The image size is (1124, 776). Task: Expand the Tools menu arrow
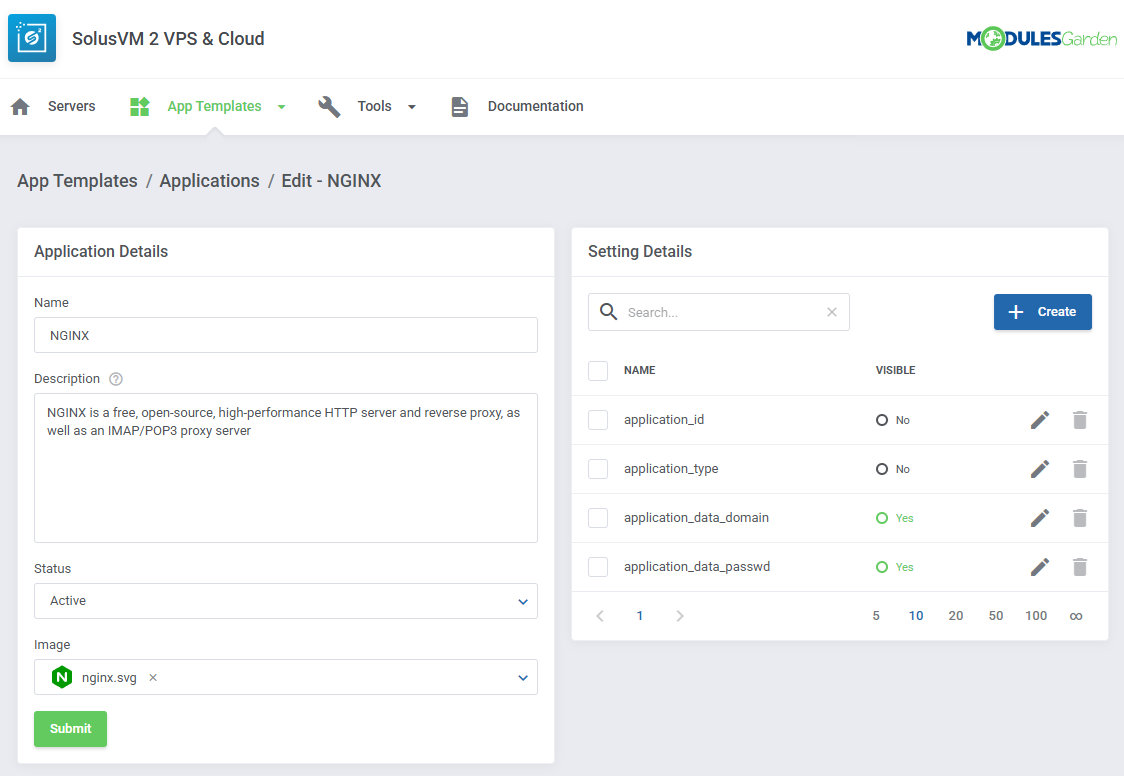click(x=412, y=107)
